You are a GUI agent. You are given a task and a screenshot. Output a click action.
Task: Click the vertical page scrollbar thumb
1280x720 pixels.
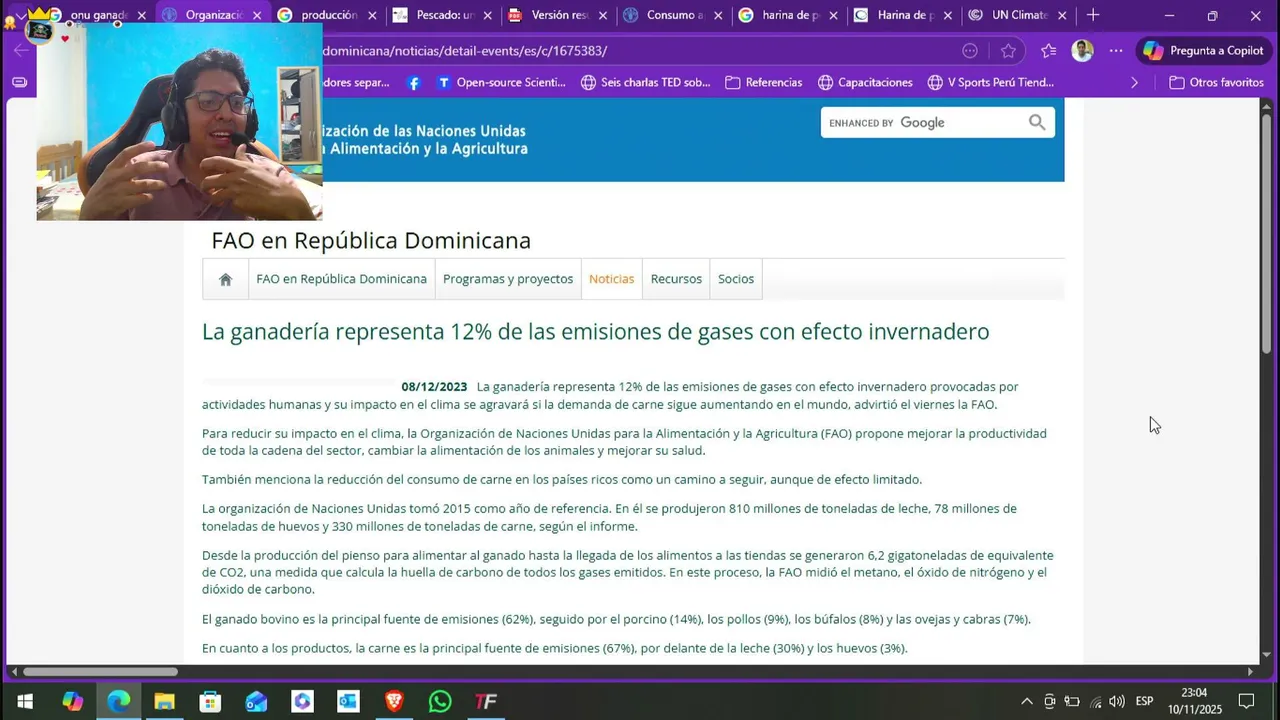pos(1266,232)
